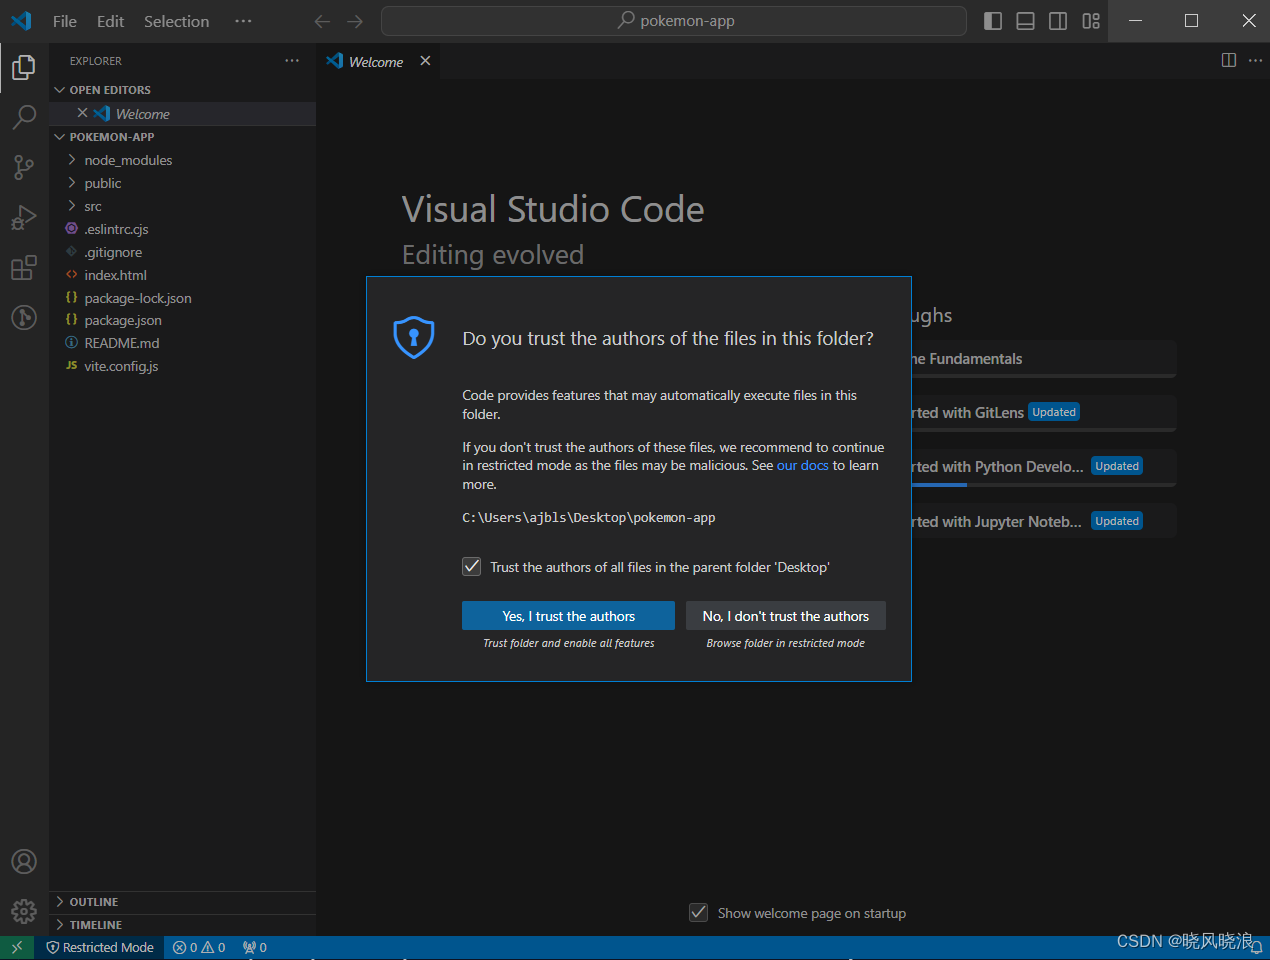Image resolution: width=1270 pixels, height=960 pixels.
Task: Open the GitLens walkthrough entry
Action: click(1043, 412)
